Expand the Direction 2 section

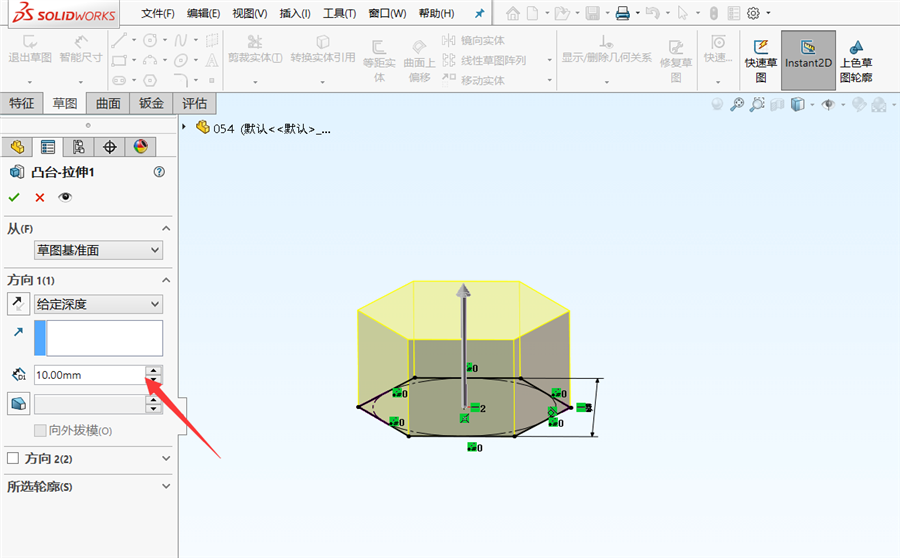[166, 458]
